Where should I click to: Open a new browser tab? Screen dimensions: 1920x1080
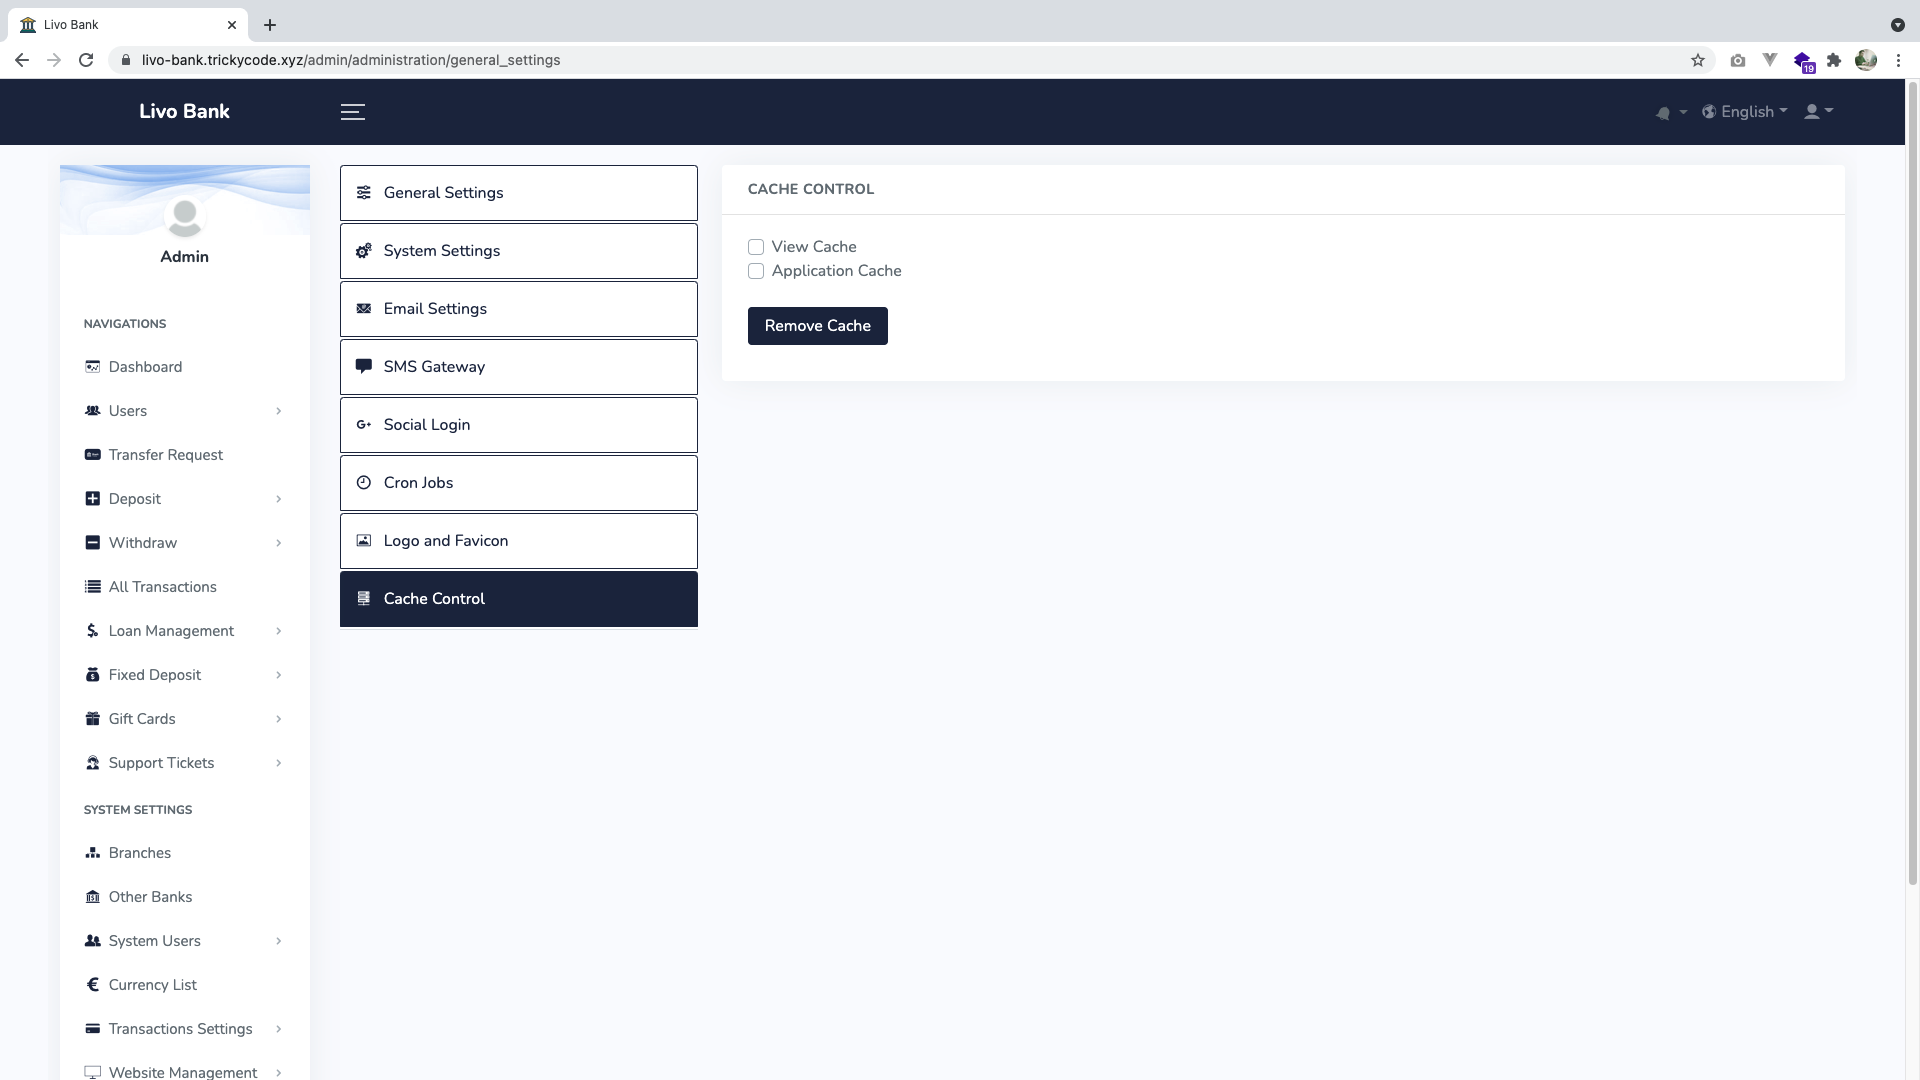[270, 25]
